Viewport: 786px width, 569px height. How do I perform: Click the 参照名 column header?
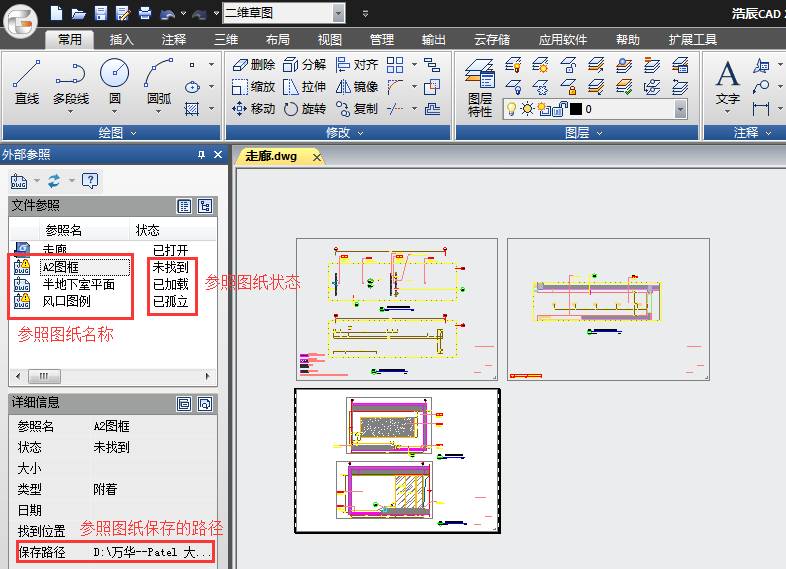[65, 230]
